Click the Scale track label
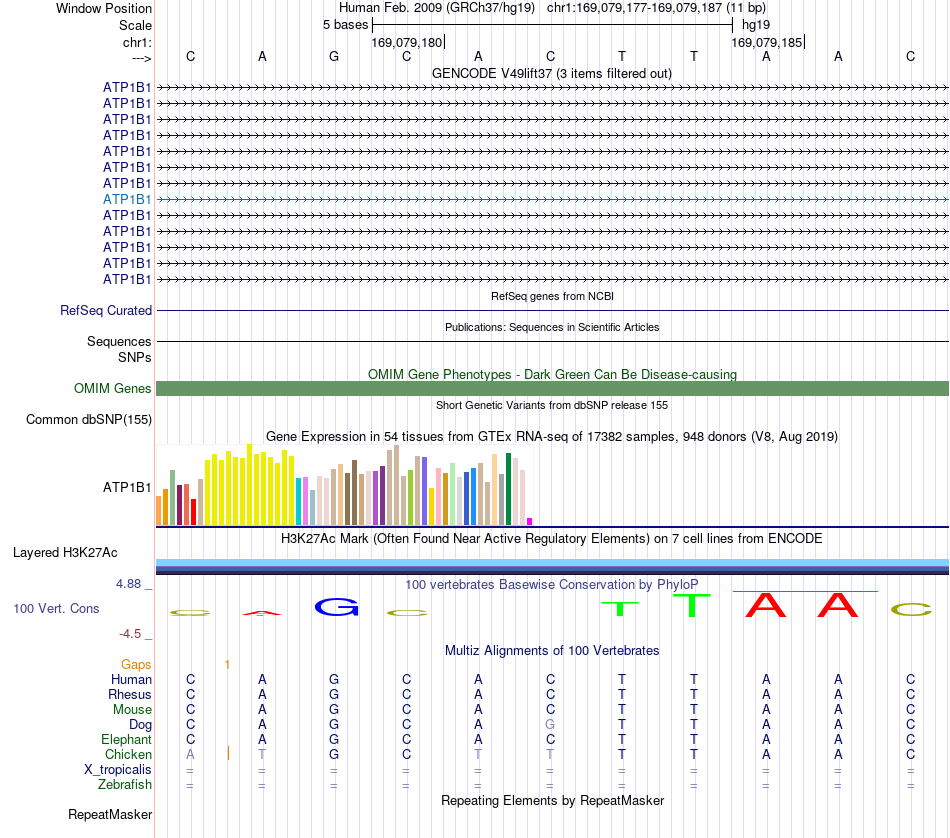 click(x=135, y=25)
